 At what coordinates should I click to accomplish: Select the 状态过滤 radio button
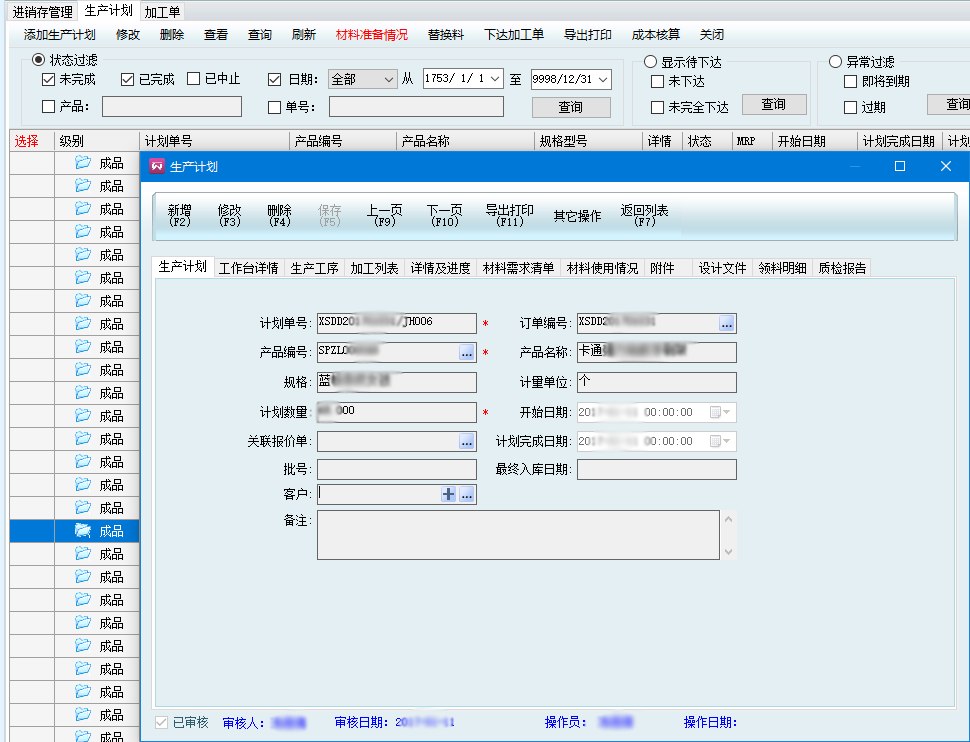click(38, 59)
